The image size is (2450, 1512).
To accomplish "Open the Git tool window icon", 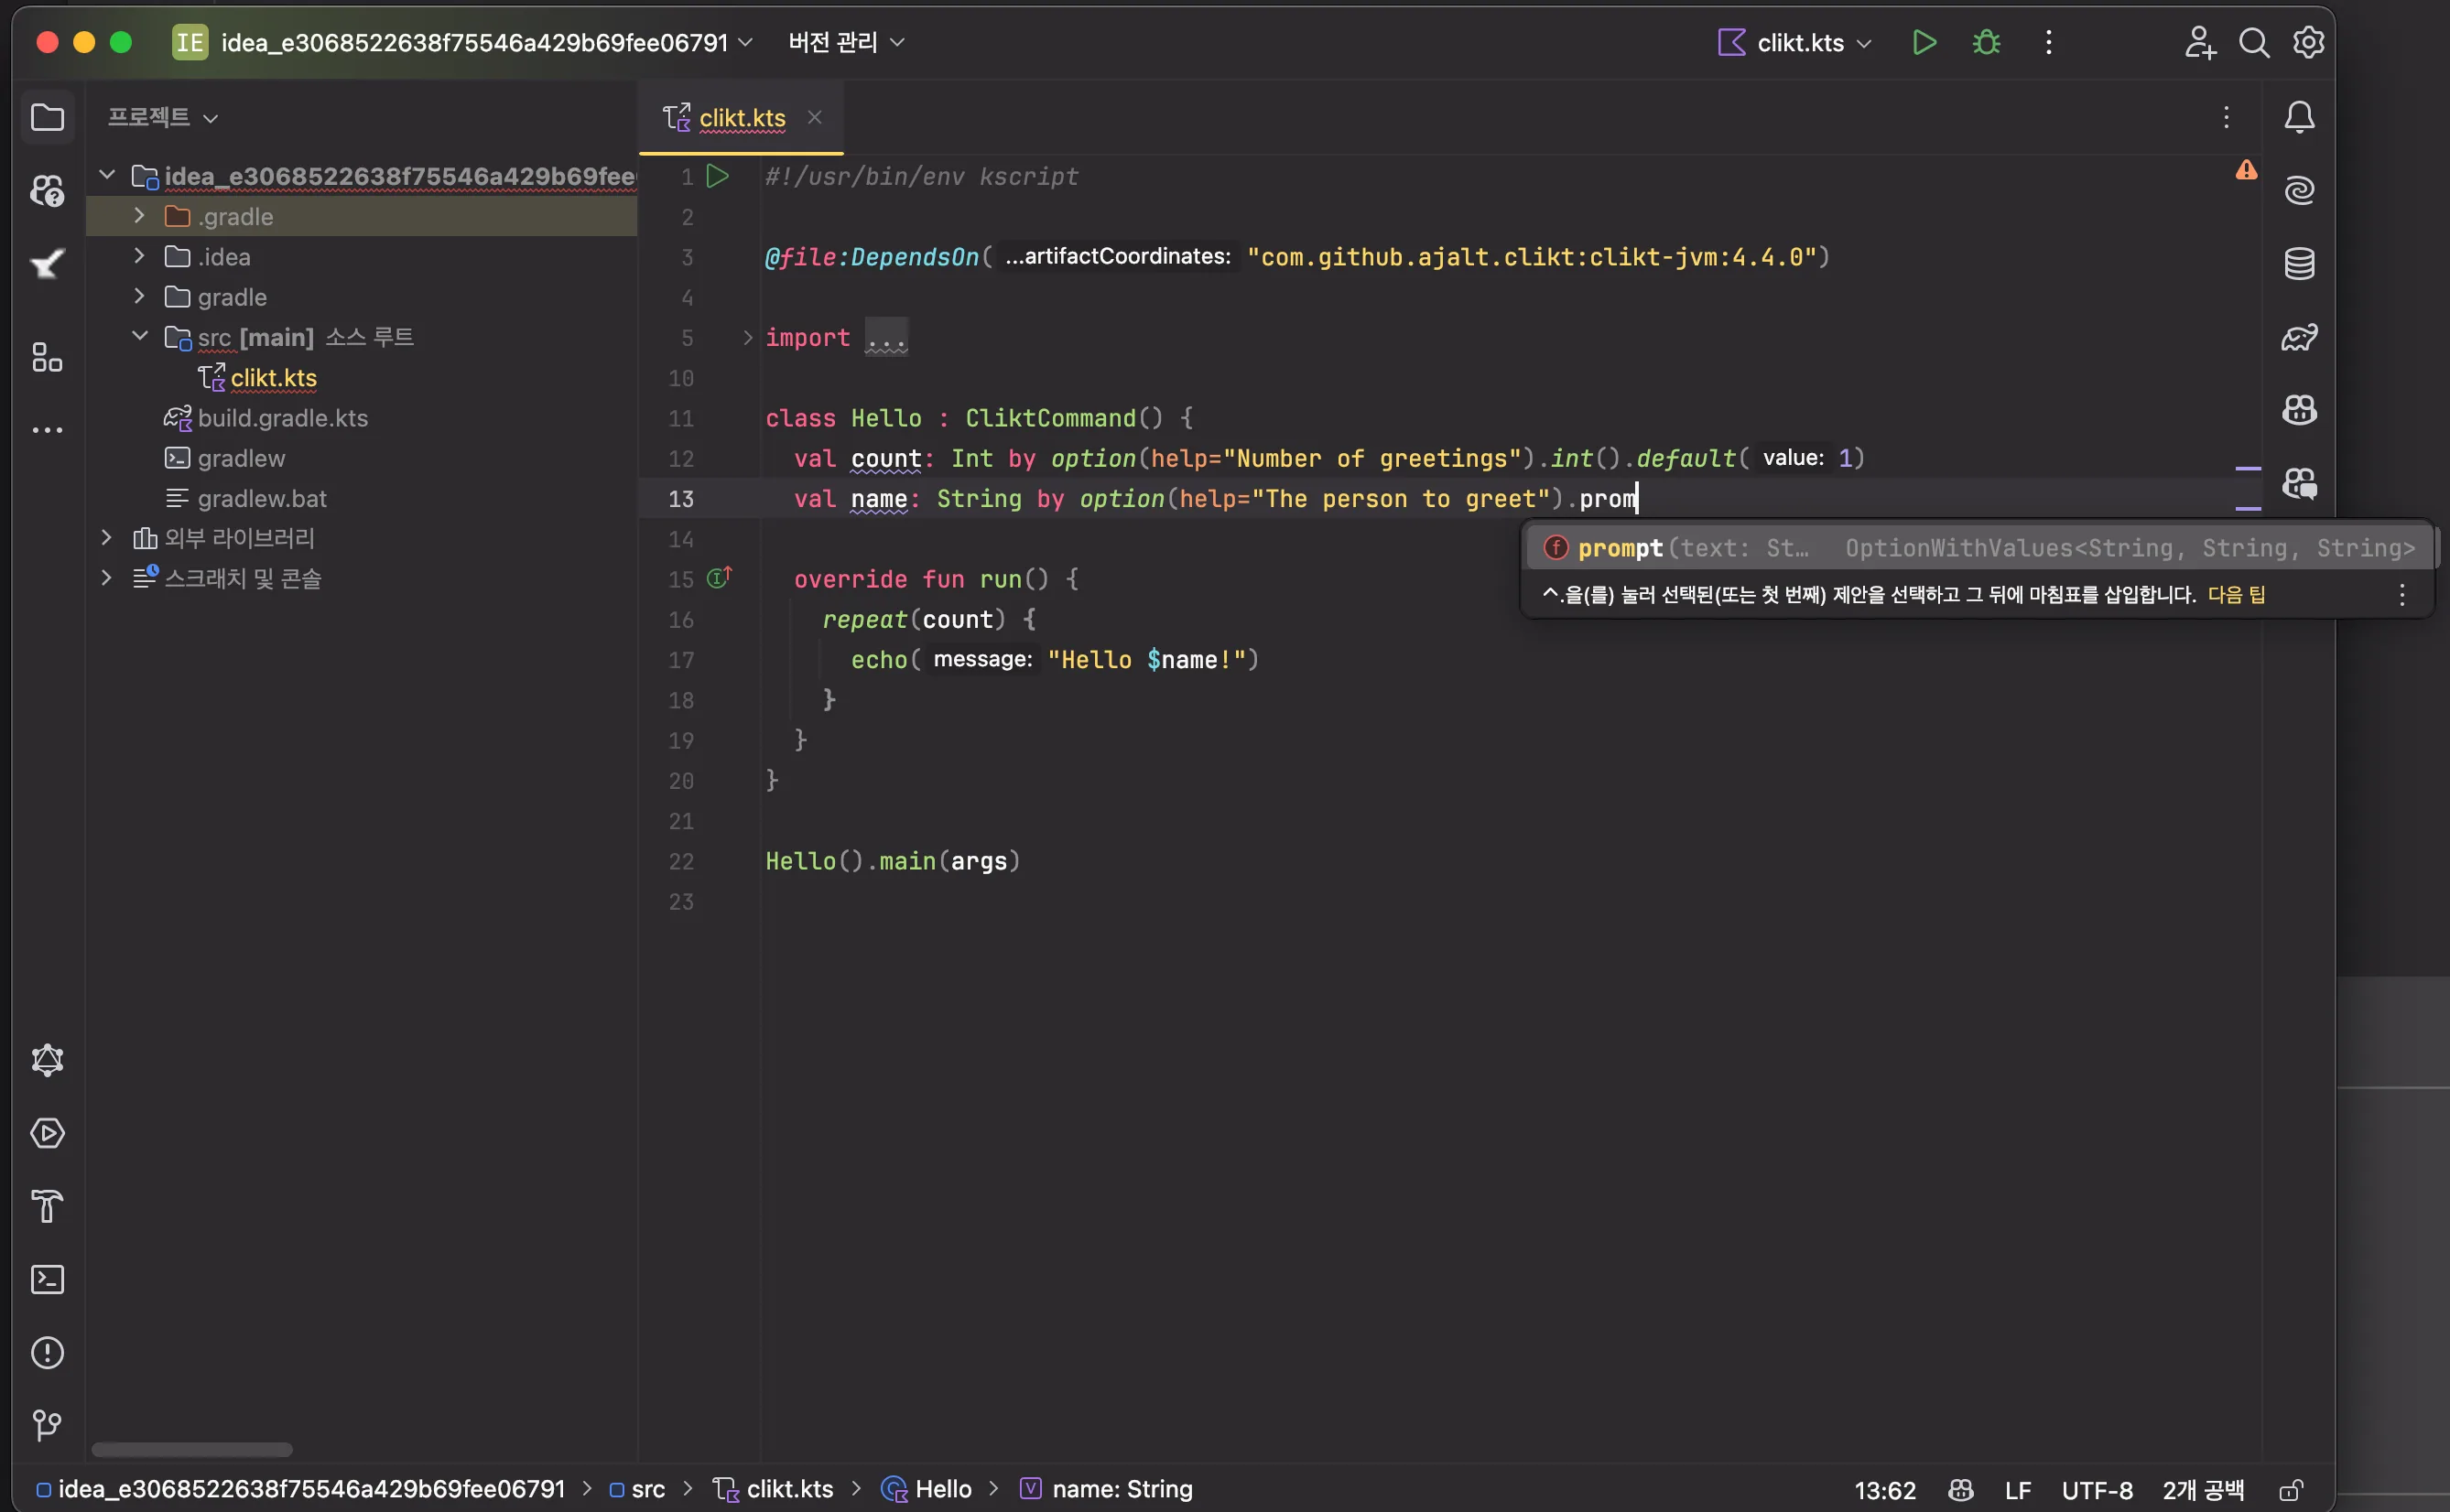I will (x=47, y=1426).
